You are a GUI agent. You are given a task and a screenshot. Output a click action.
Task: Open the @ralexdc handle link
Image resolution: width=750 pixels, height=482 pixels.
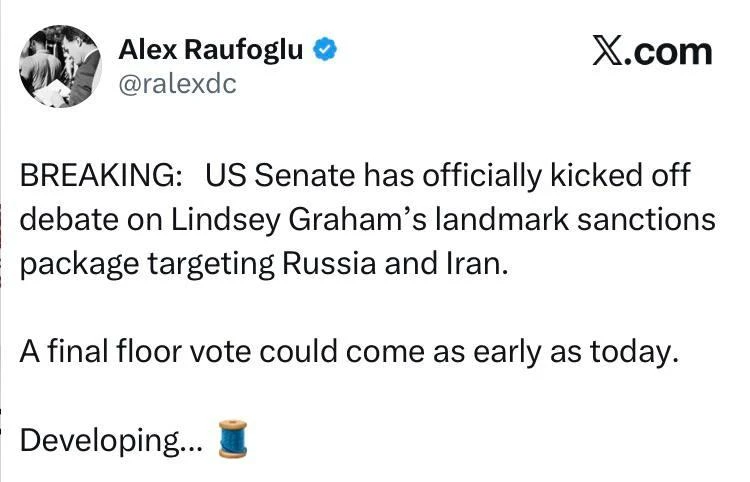click(x=177, y=84)
